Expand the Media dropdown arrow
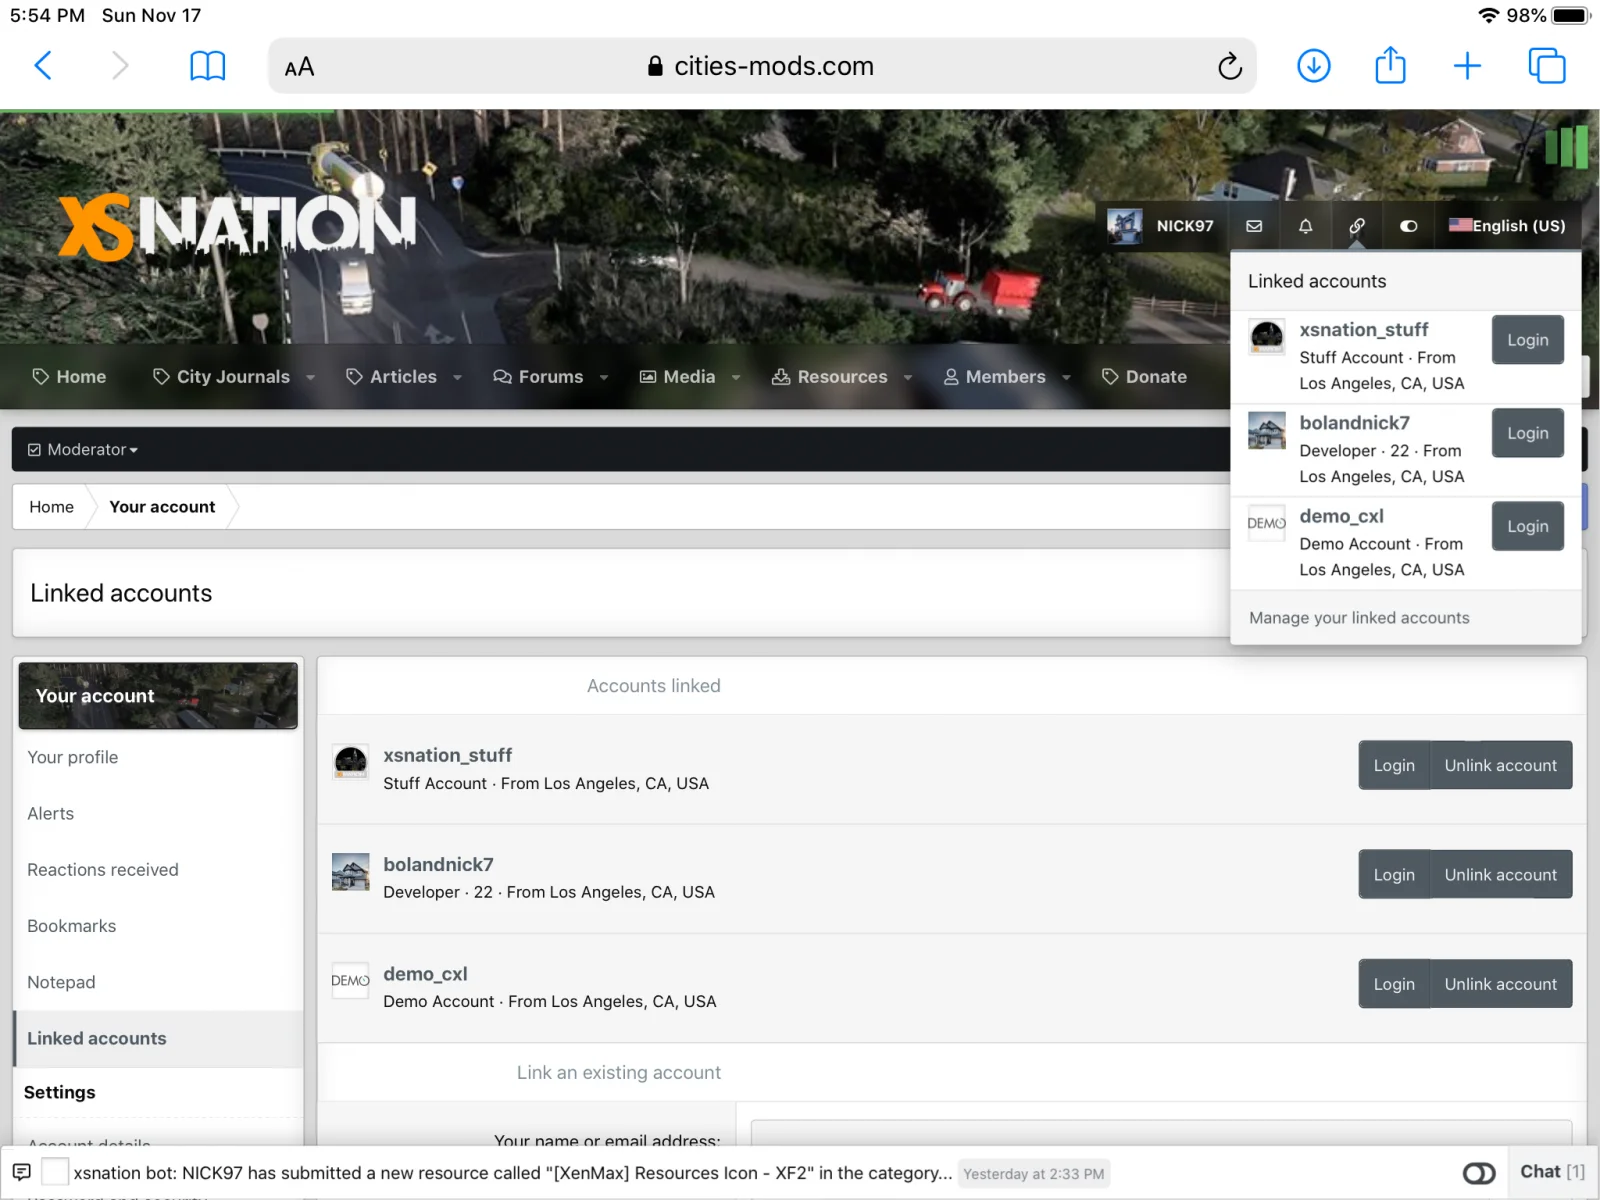The width and height of the screenshot is (1600, 1200). pos(736,378)
